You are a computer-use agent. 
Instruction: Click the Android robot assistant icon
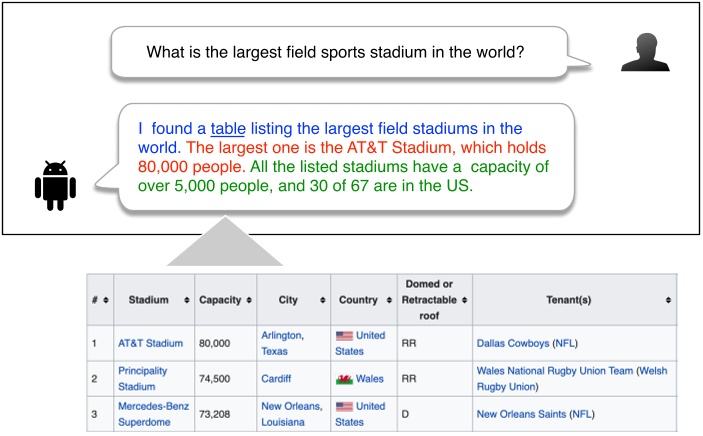[x=55, y=186]
